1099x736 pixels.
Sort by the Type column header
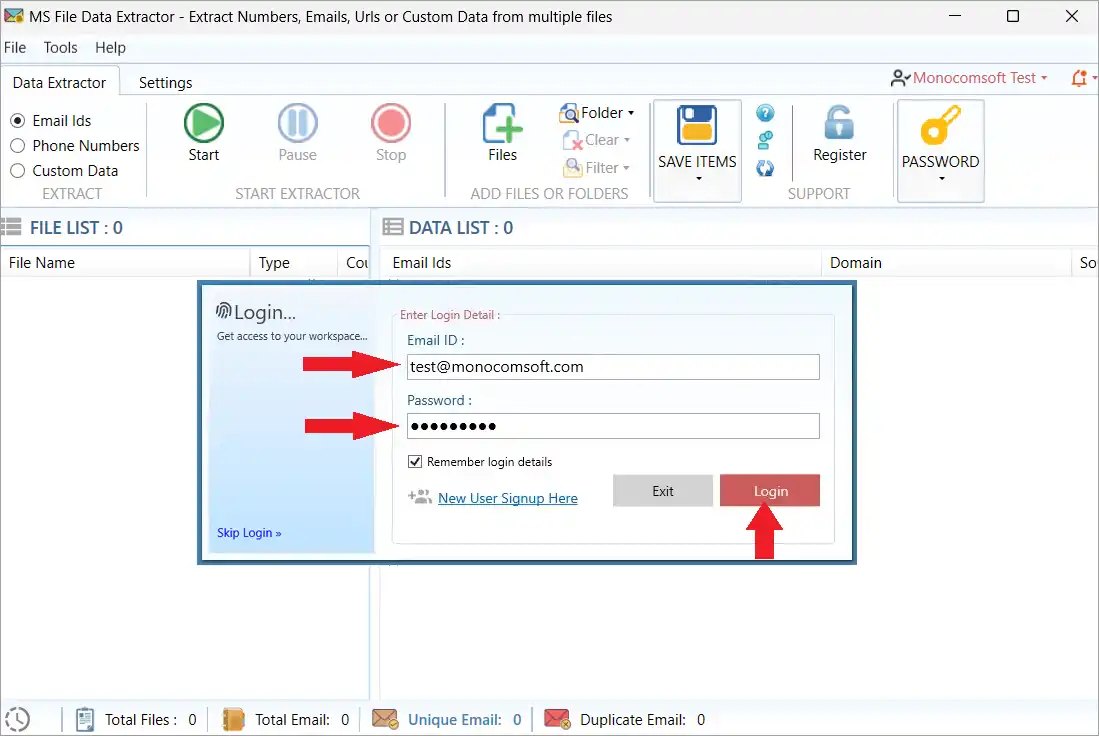(x=293, y=262)
